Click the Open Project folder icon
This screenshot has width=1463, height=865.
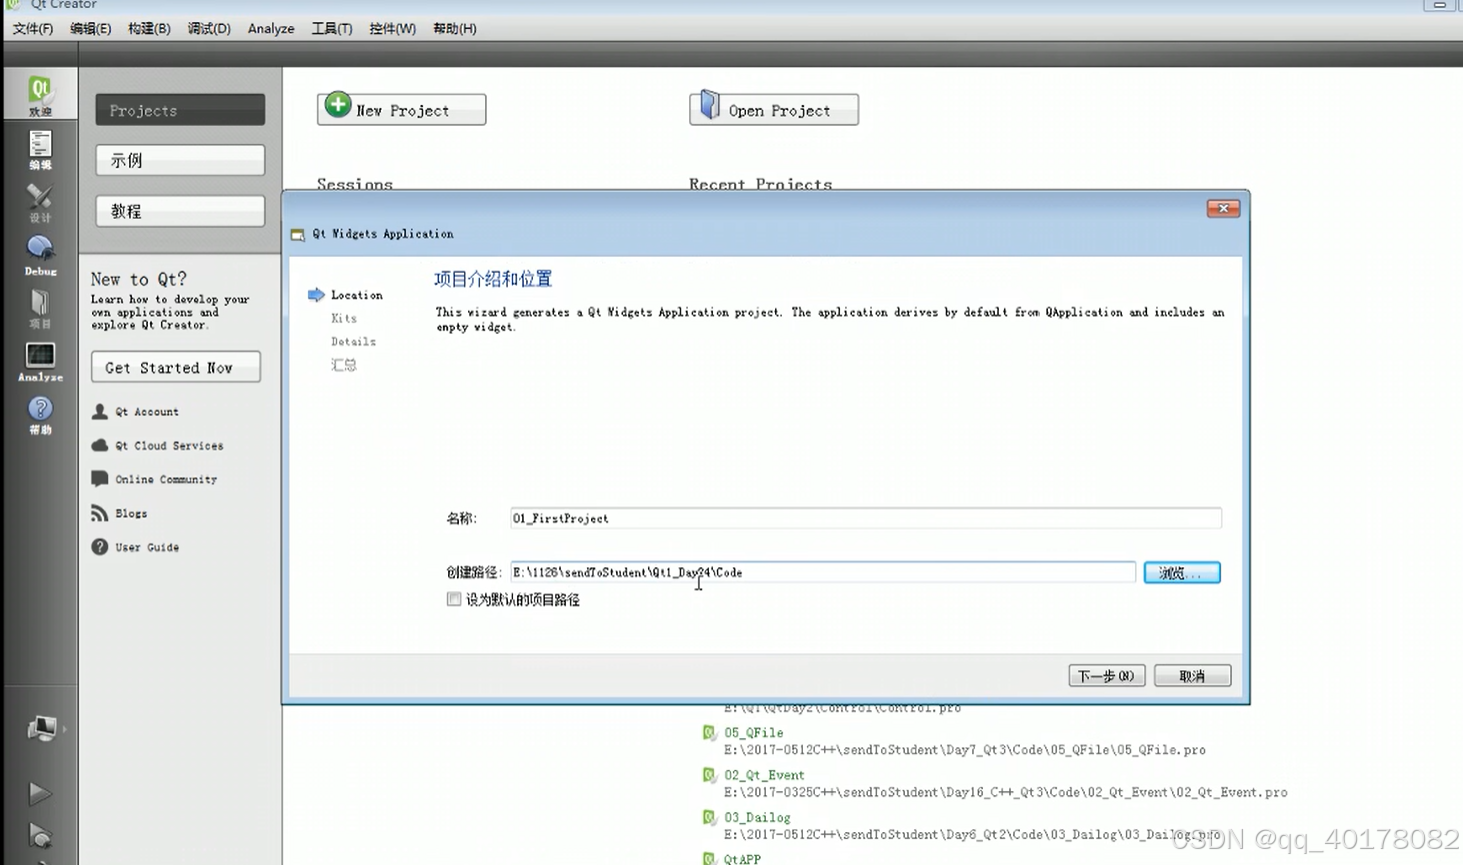click(709, 104)
